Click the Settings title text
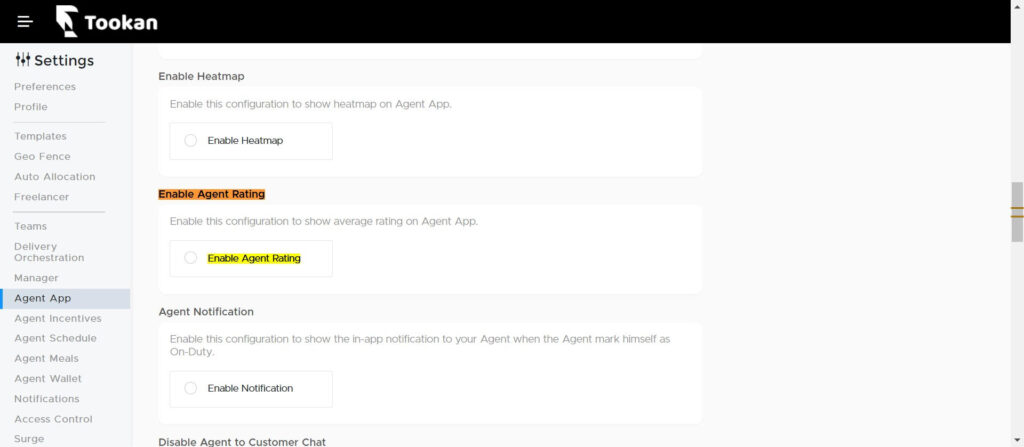 [x=64, y=61]
